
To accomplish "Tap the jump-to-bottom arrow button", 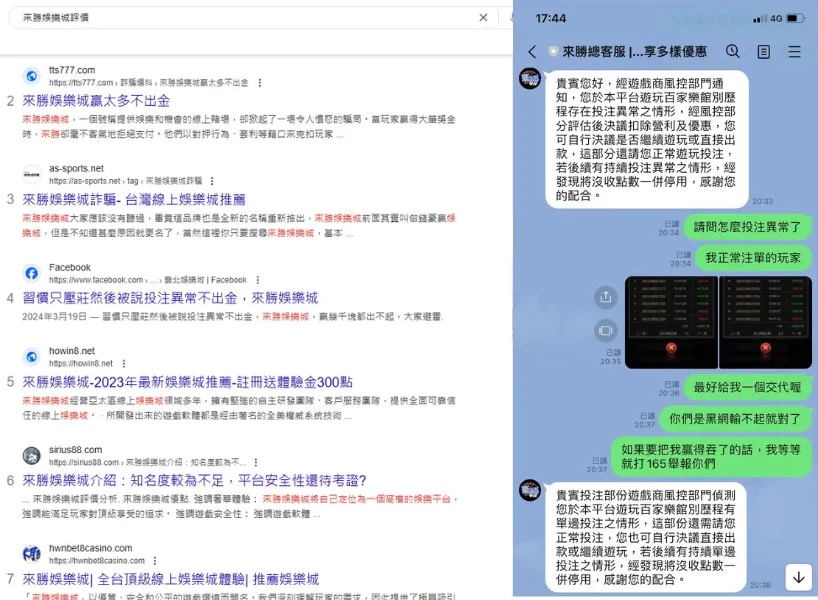I will click(799, 578).
